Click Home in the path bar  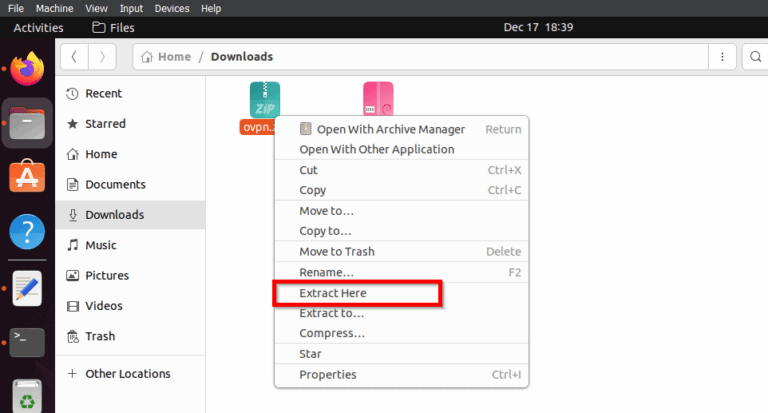167,57
